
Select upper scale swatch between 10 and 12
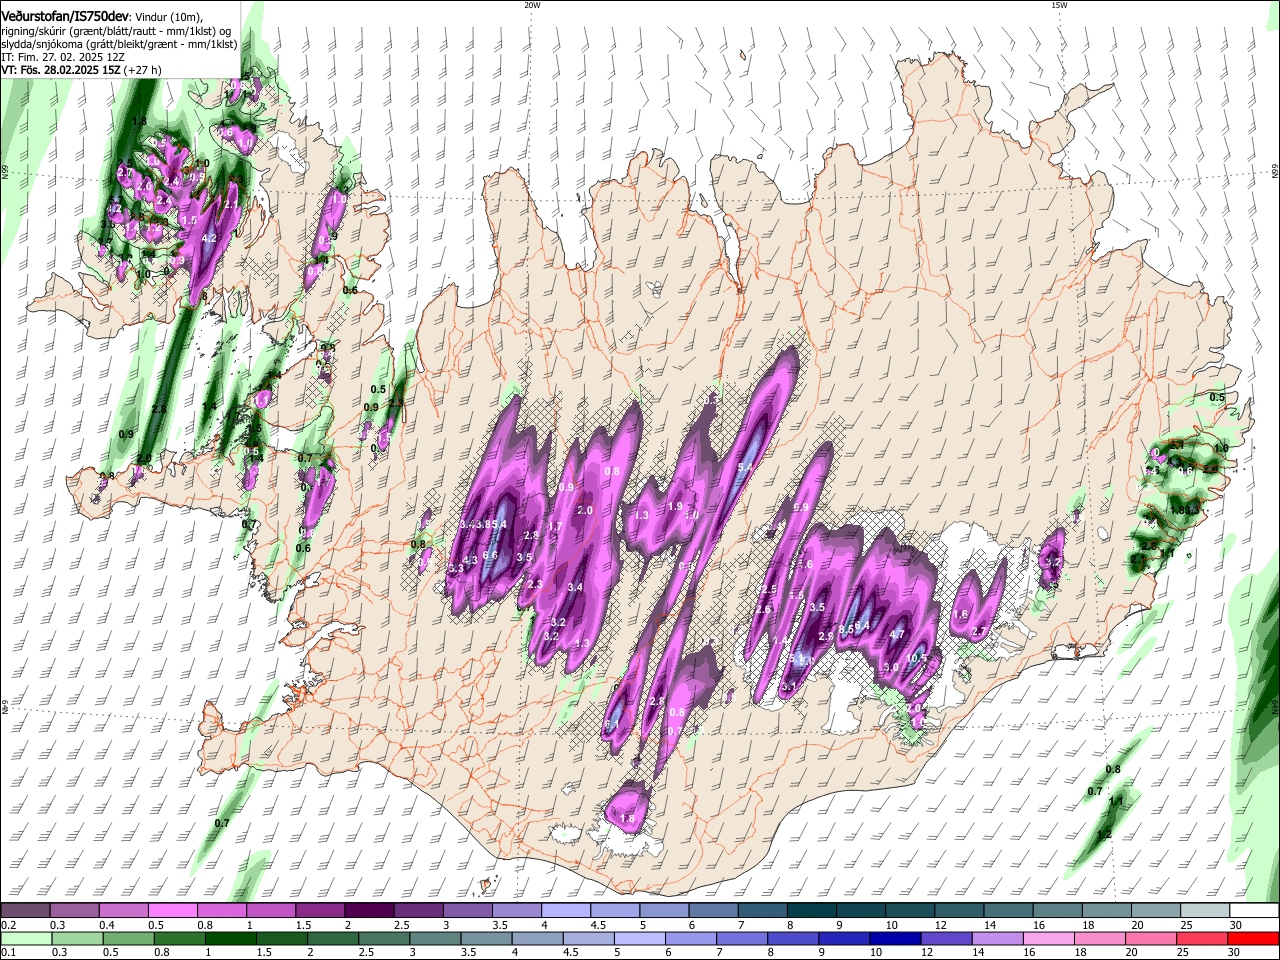coord(910,910)
